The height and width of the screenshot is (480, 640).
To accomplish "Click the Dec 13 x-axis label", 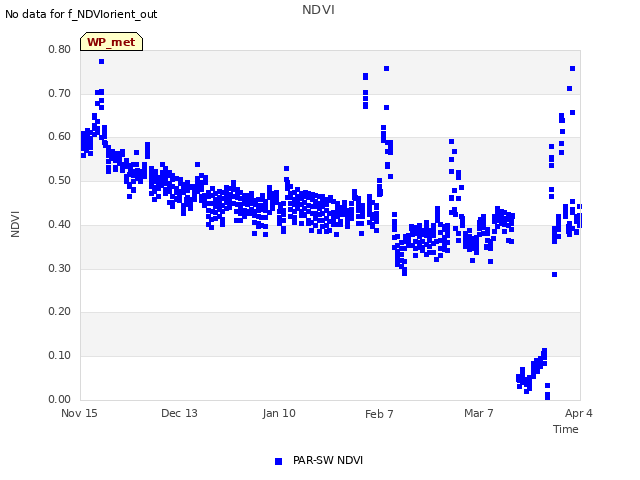I will click(x=179, y=413).
